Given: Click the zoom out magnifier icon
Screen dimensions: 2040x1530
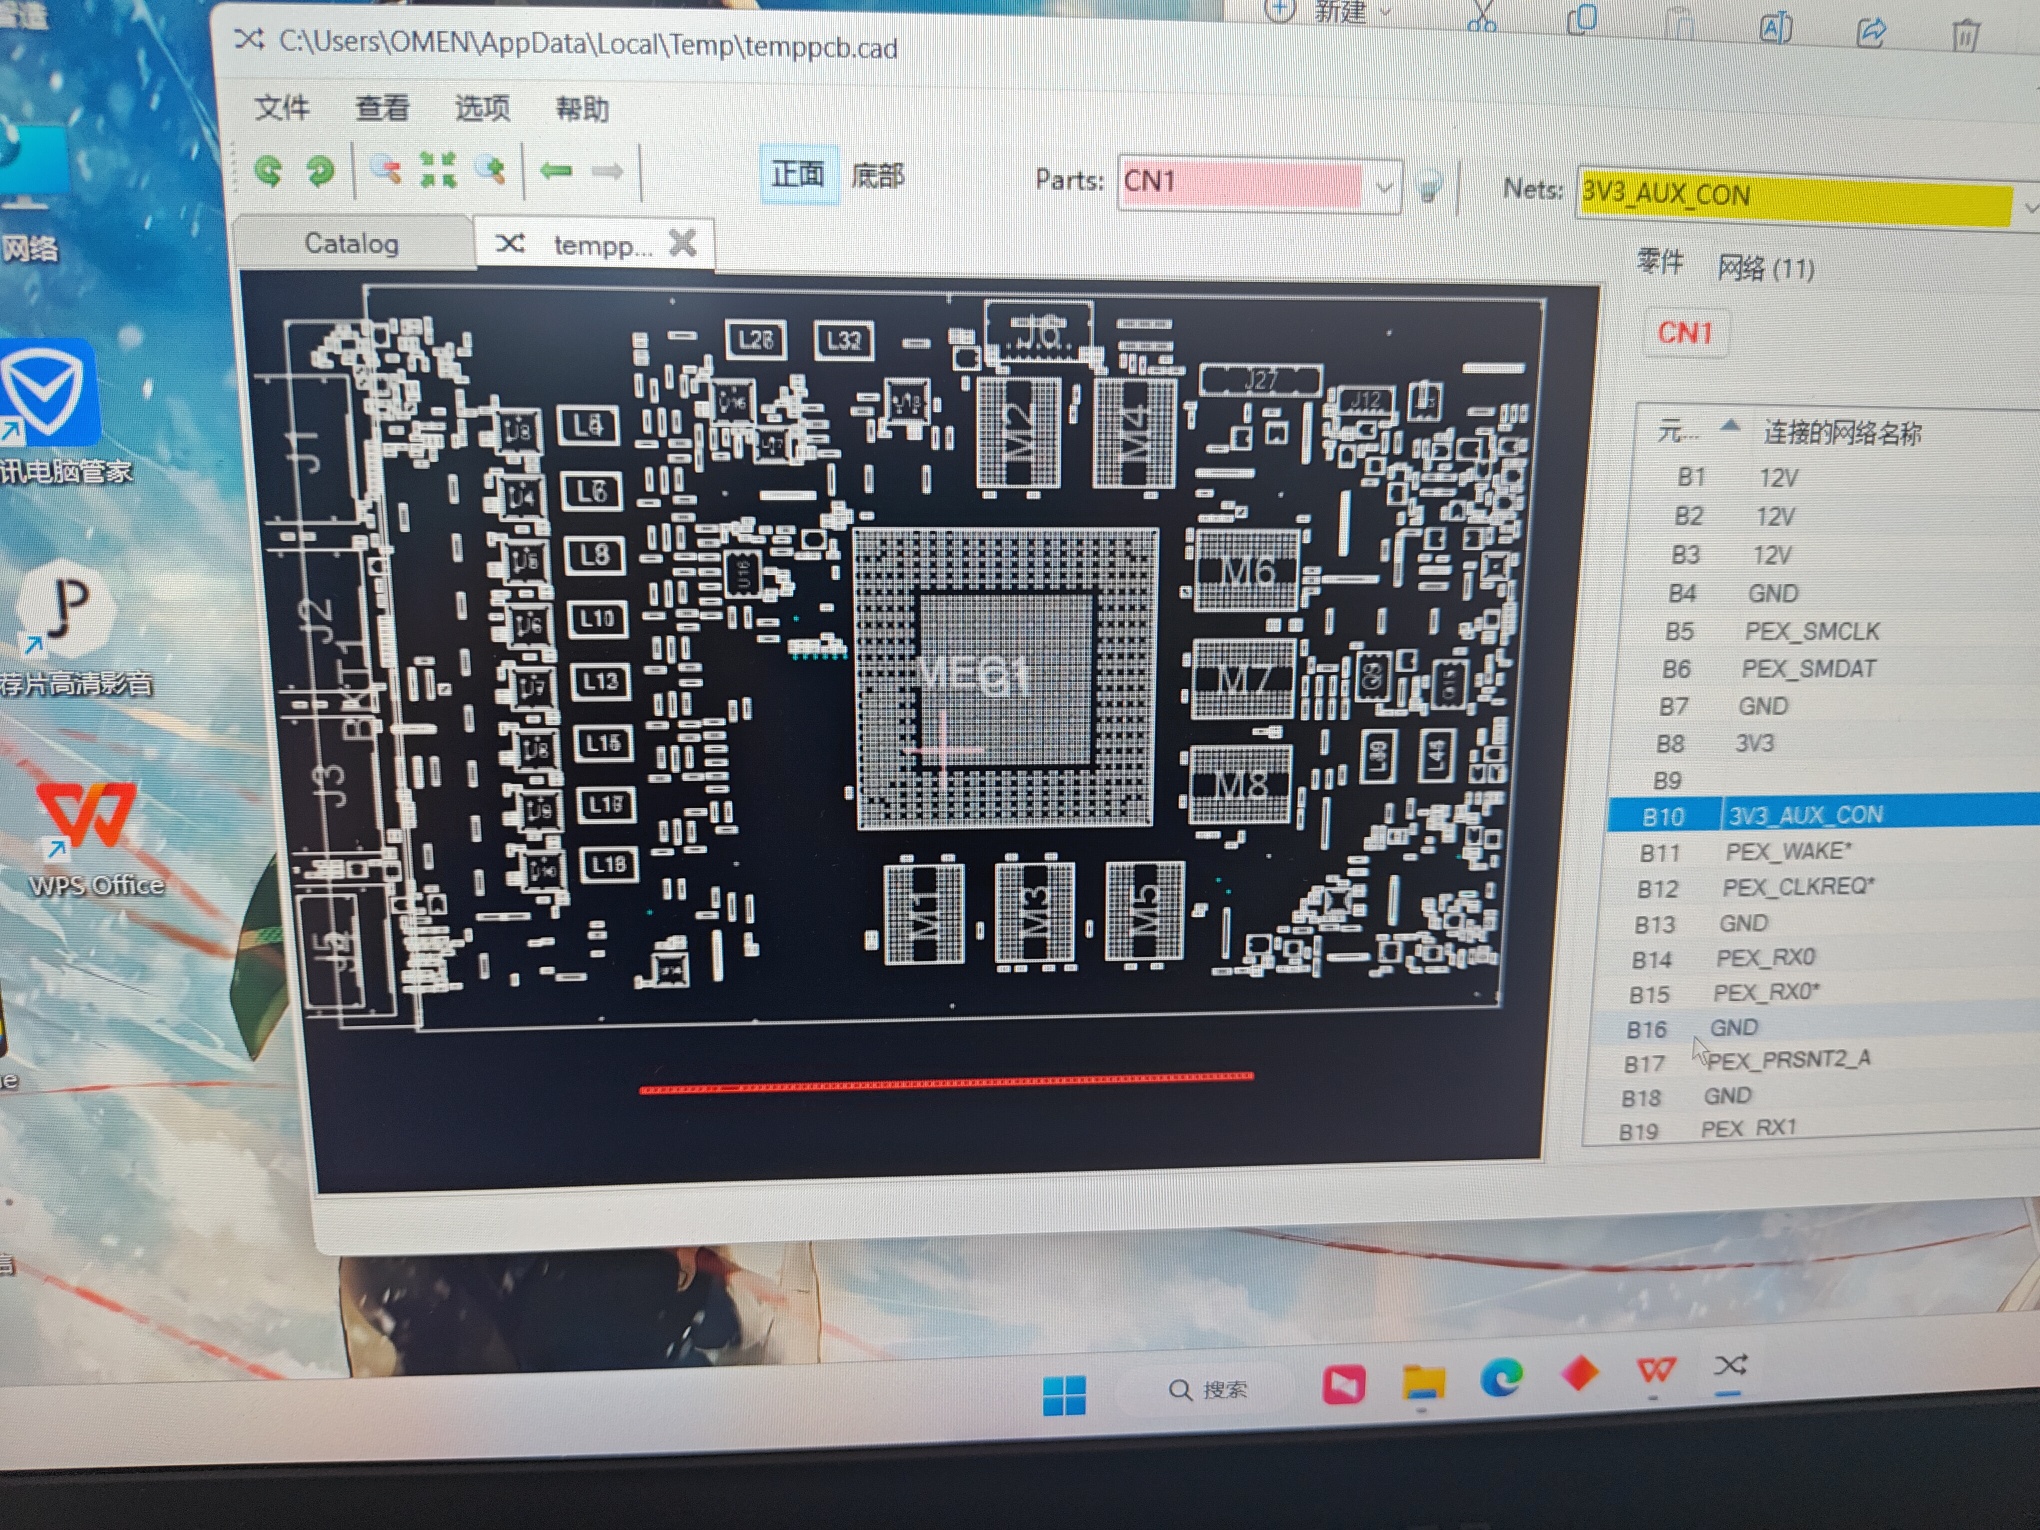Looking at the screenshot, I should (385, 170).
